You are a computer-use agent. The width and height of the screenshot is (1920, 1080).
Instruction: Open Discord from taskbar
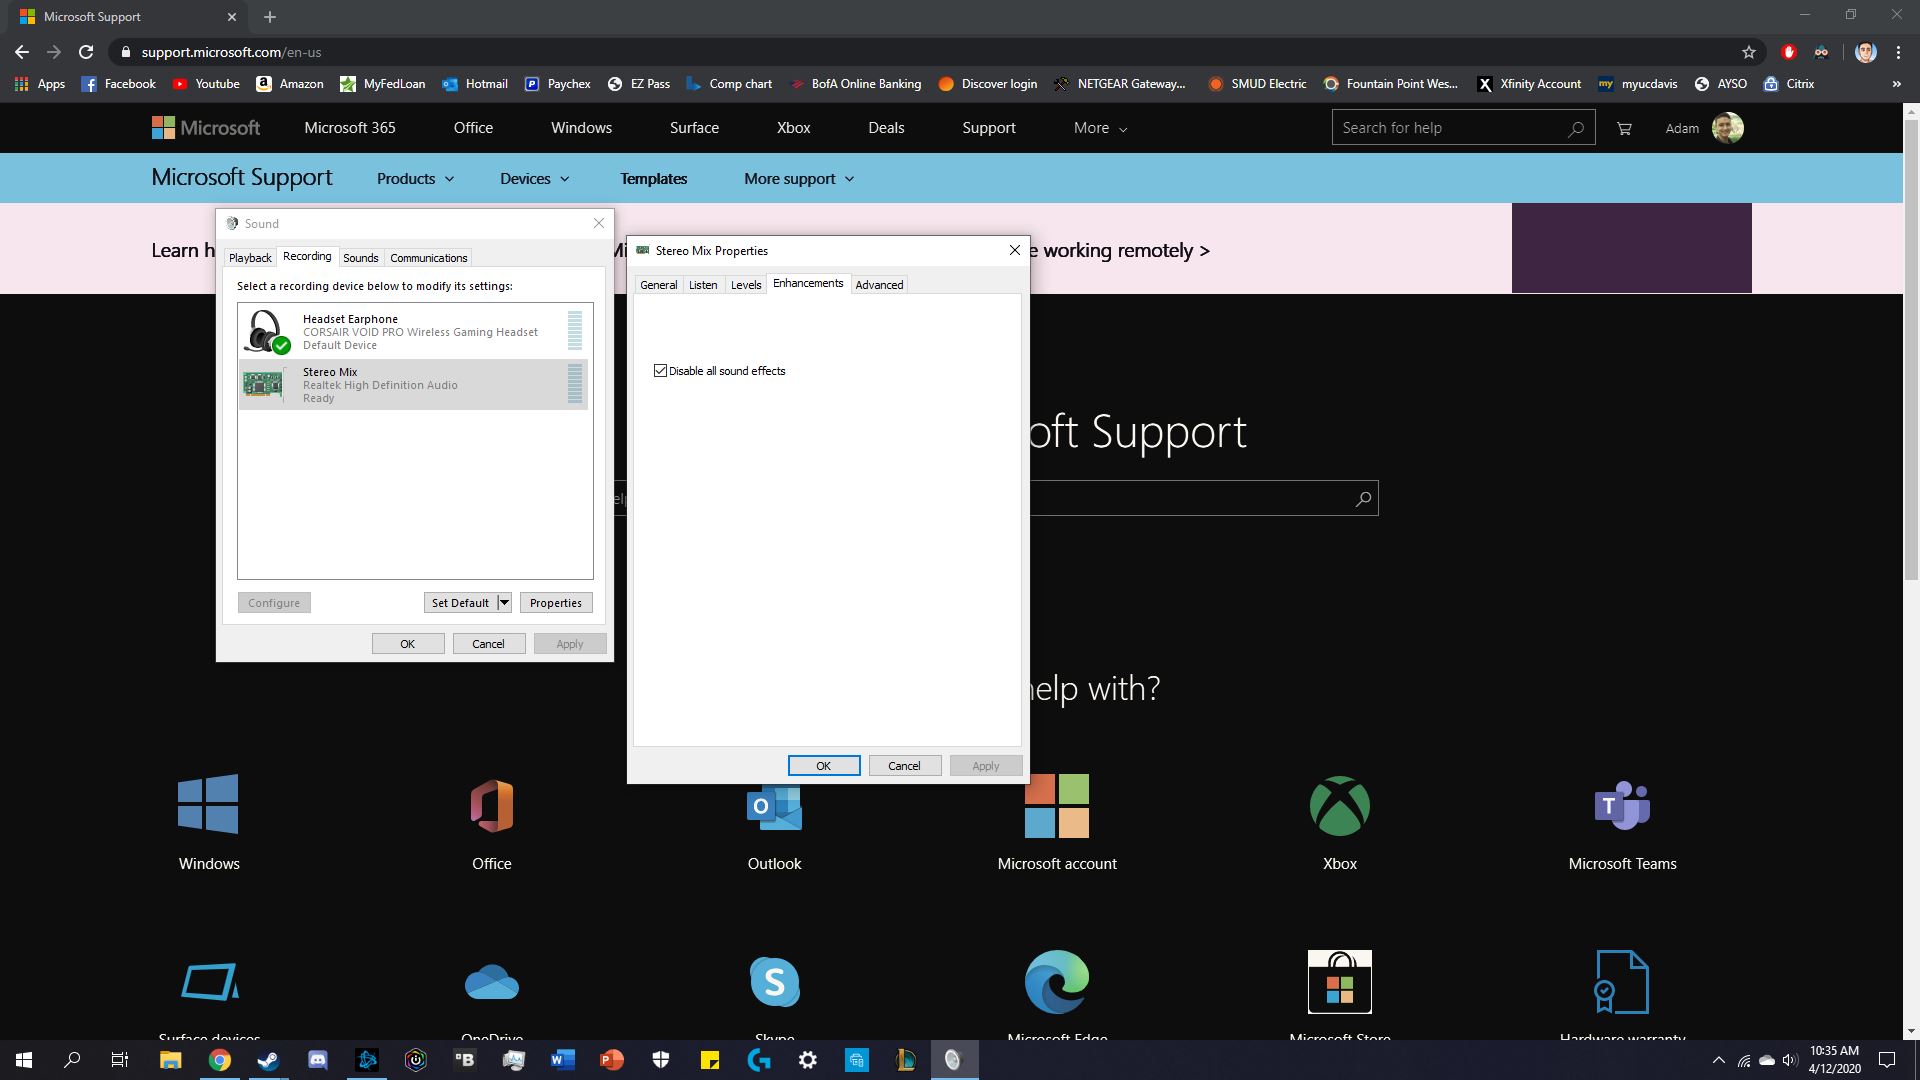coord(317,1060)
